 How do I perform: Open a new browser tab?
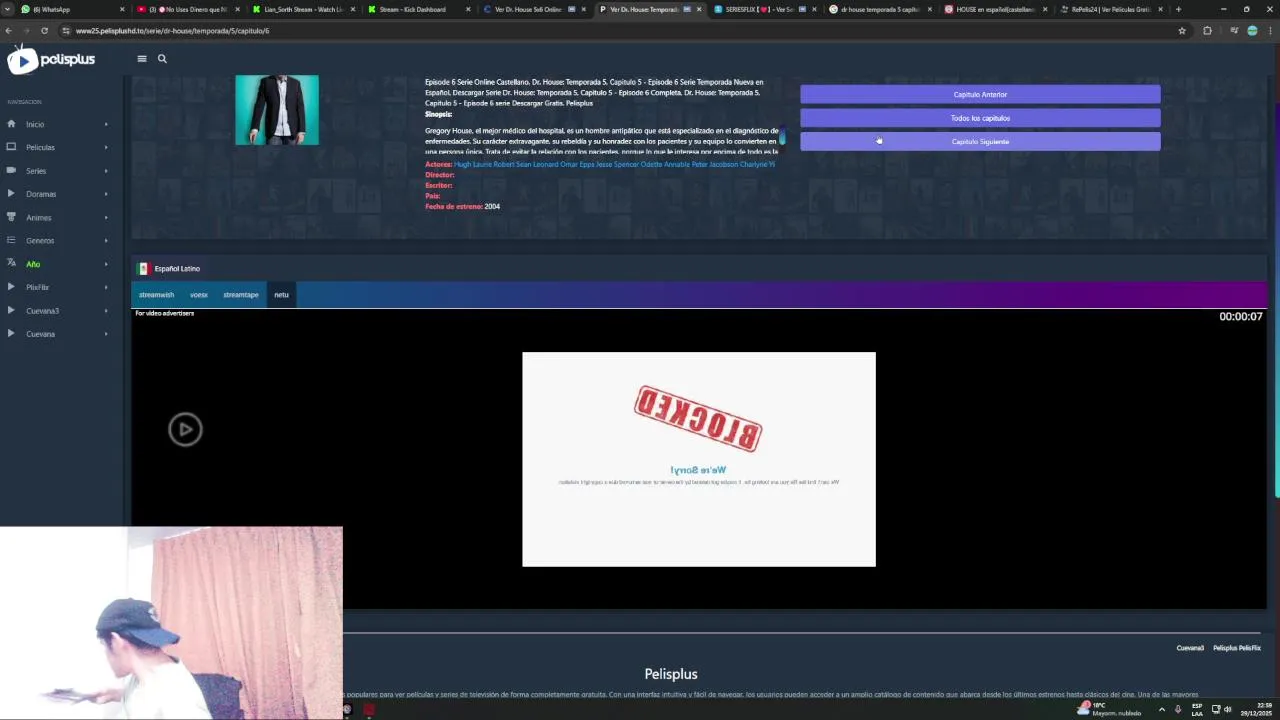pos(1178,9)
